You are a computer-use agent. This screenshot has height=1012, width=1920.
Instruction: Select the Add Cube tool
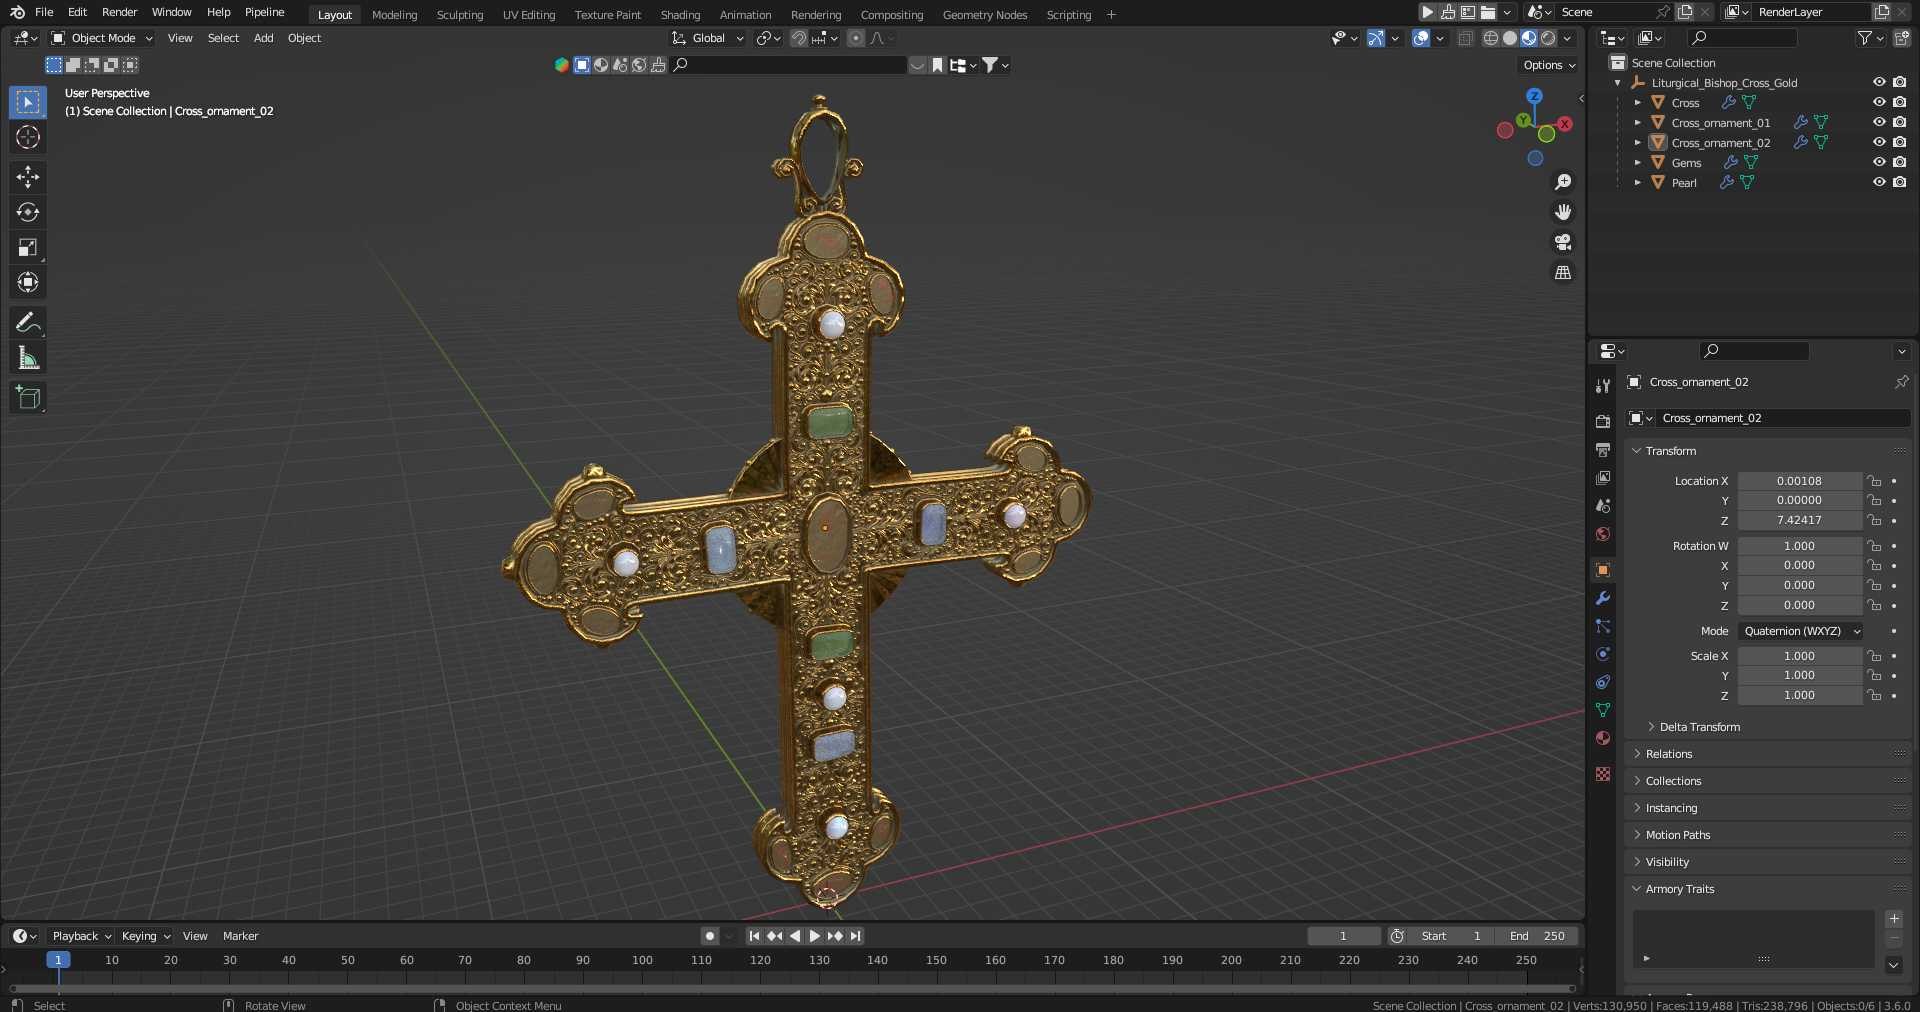[28, 397]
